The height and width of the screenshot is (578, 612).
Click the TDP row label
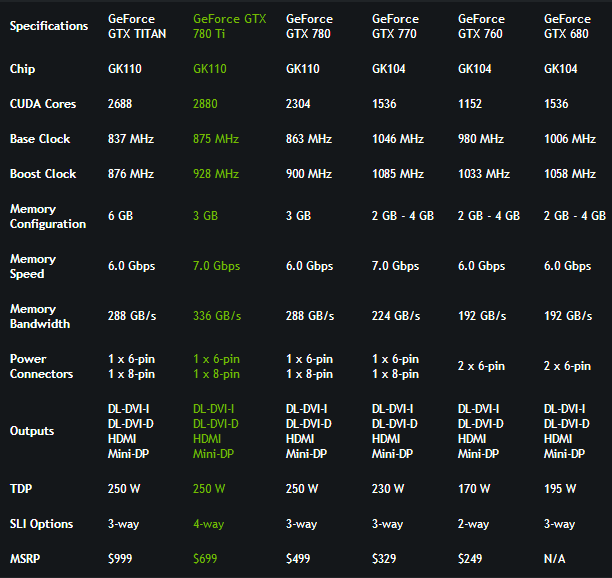[x=21, y=489]
